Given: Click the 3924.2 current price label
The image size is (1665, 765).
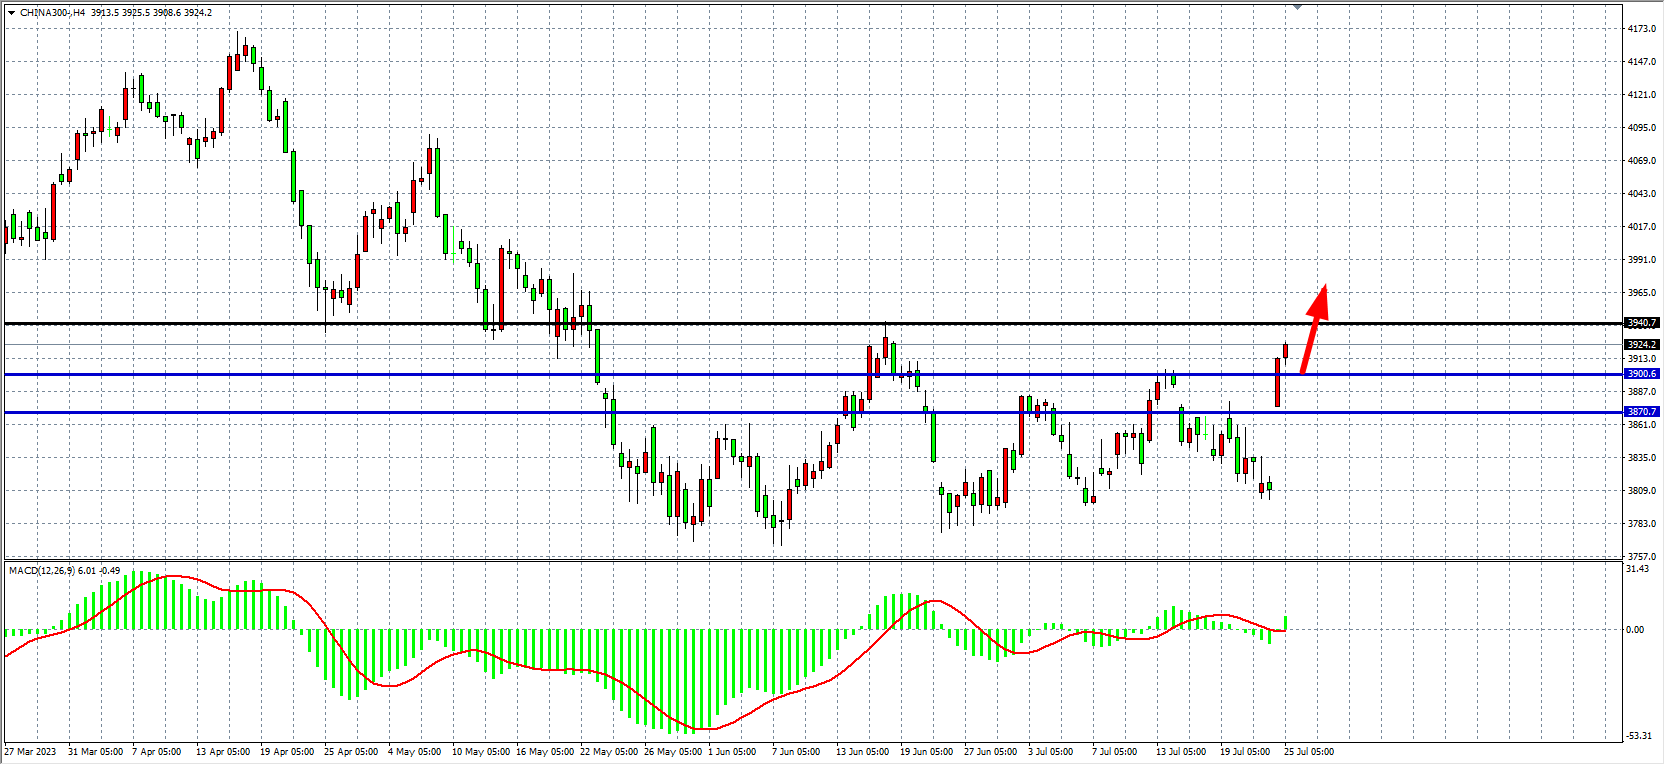Looking at the screenshot, I should pos(1640,345).
